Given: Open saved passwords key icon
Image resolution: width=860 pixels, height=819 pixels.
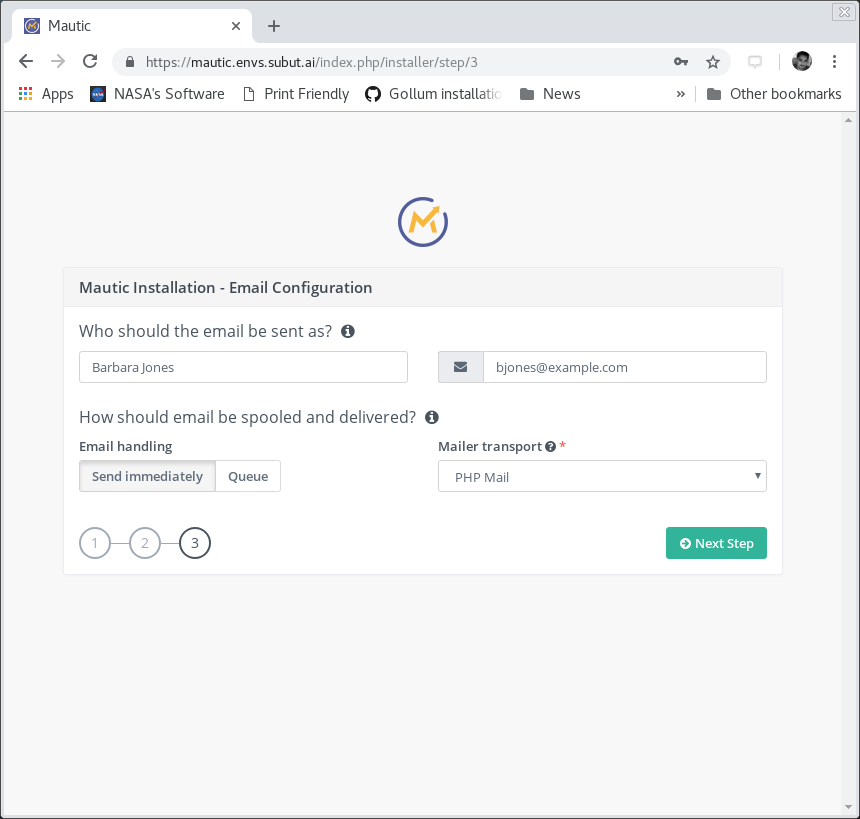Looking at the screenshot, I should [x=681, y=62].
